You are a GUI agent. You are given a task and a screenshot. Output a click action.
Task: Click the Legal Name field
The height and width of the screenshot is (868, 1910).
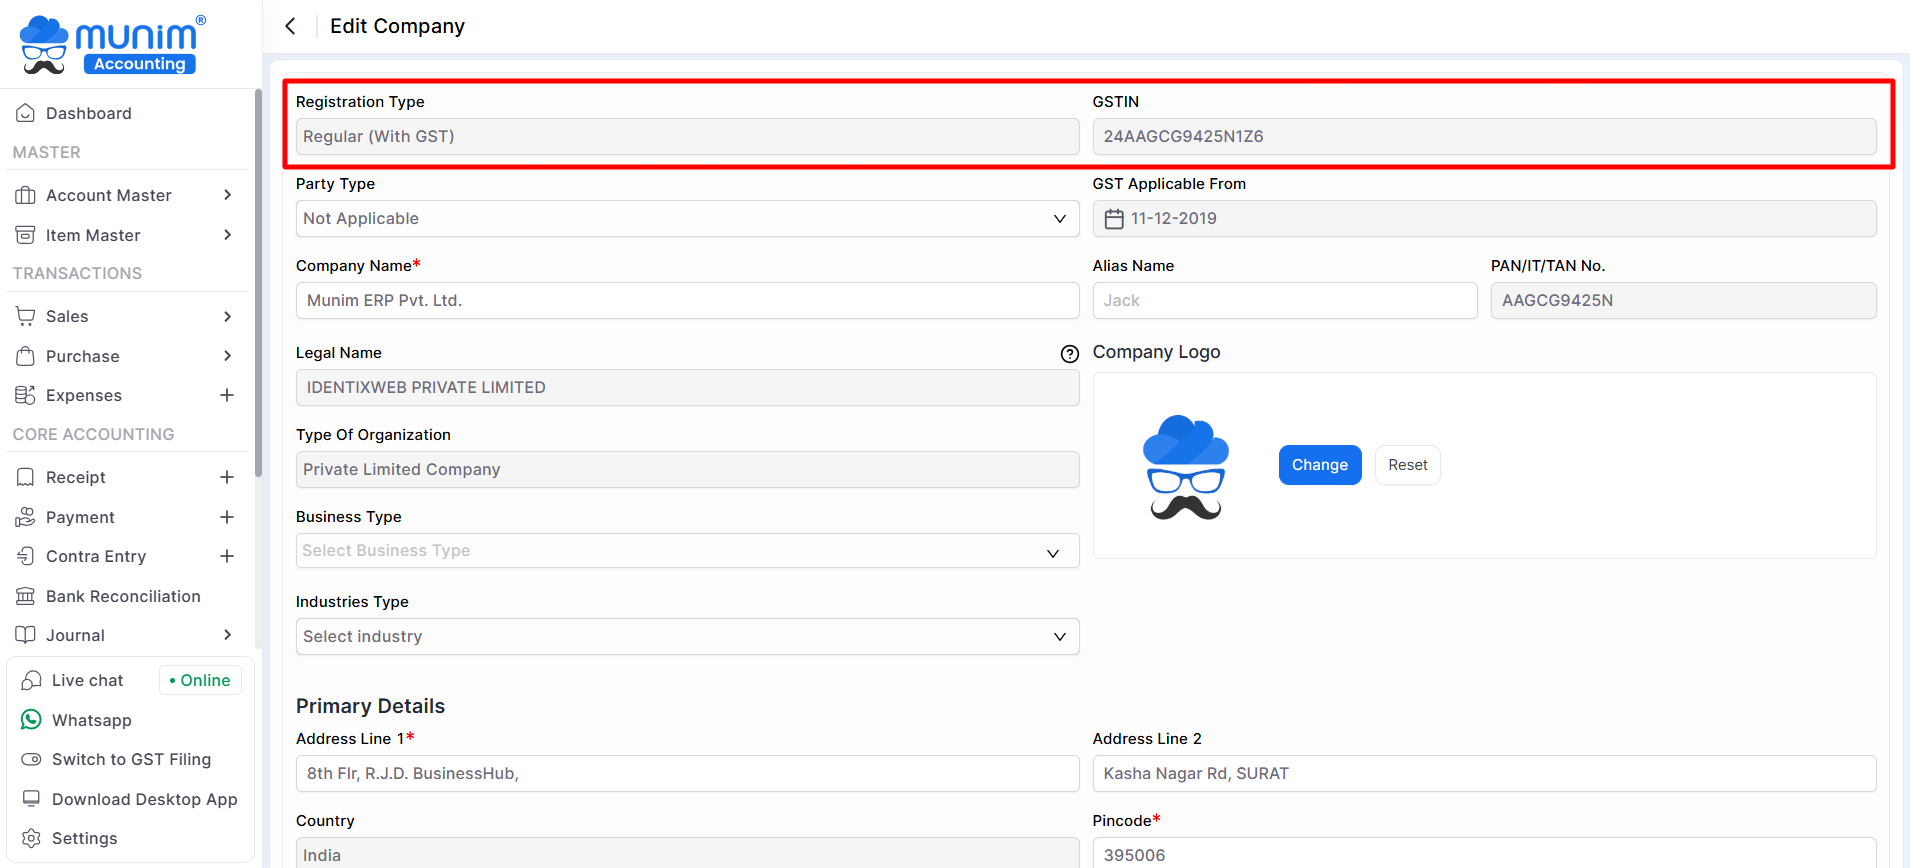coord(687,388)
